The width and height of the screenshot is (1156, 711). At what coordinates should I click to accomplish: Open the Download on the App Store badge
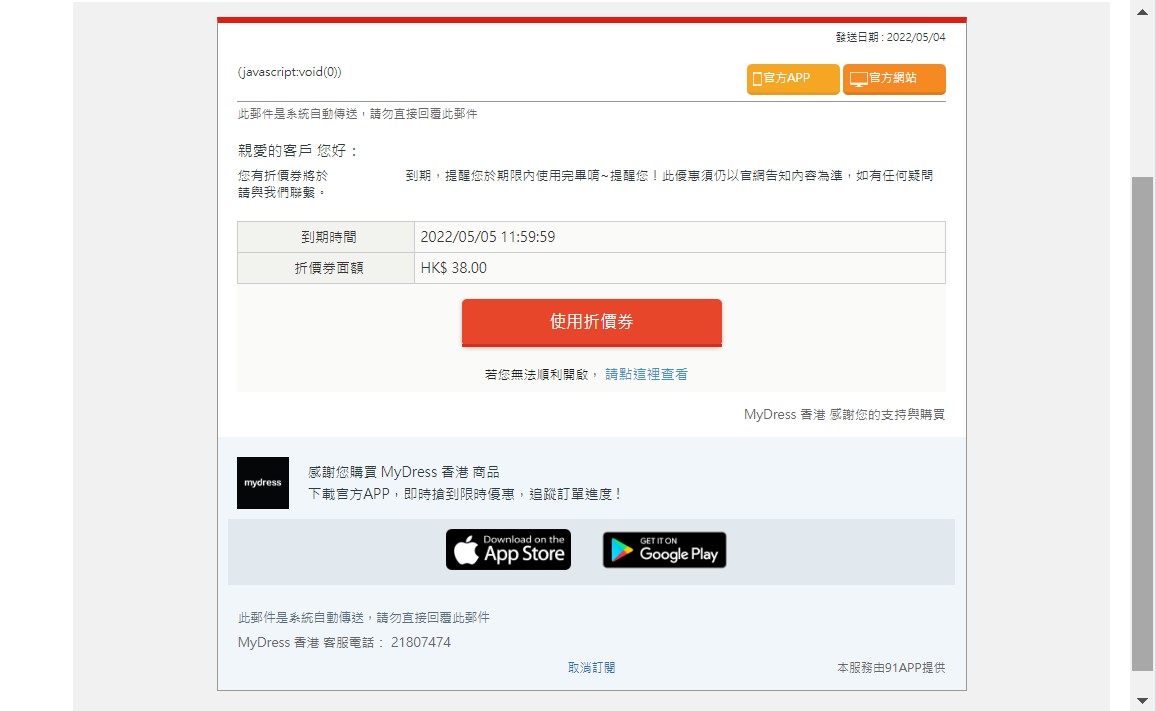(508, 549)
